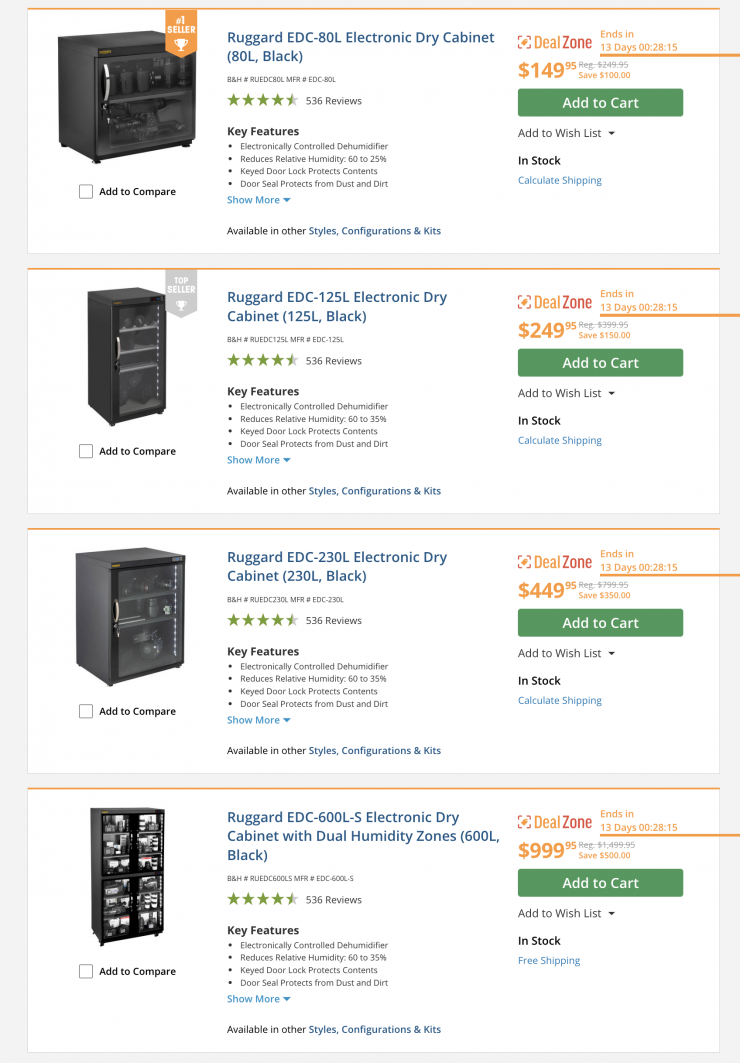Expand Show More features for EDC-230L
The image size is (740, 1063).
[258, 720]
